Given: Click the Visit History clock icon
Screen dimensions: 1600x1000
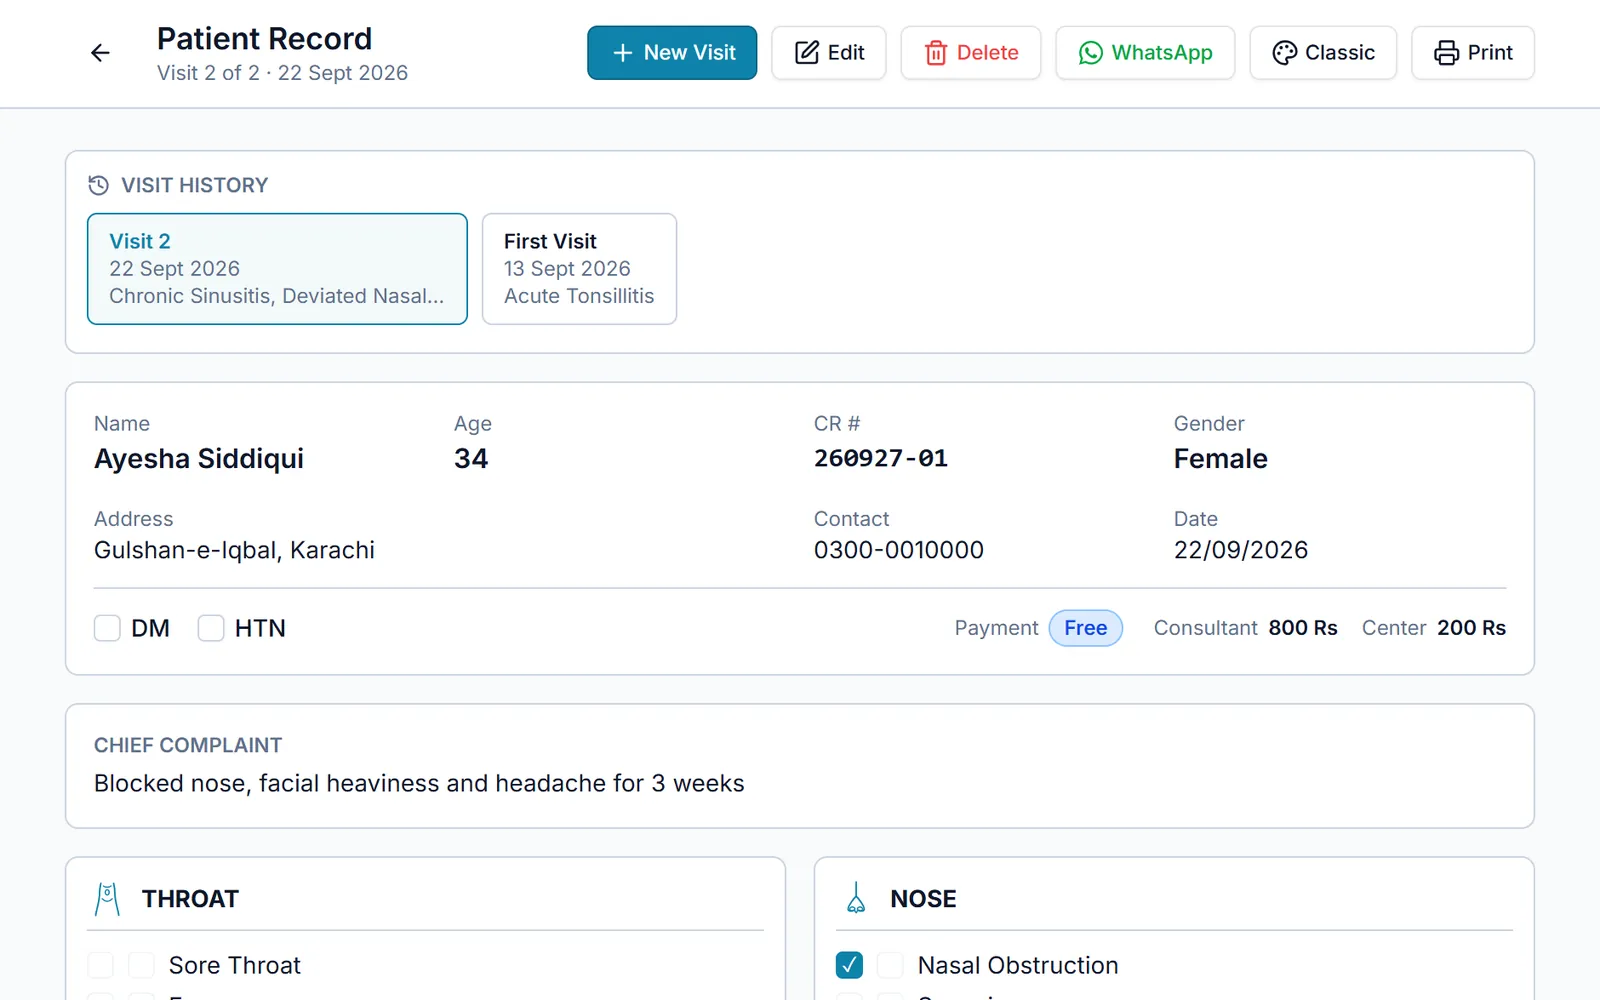Looking at the screenshot, I should [x=98, y=185].
